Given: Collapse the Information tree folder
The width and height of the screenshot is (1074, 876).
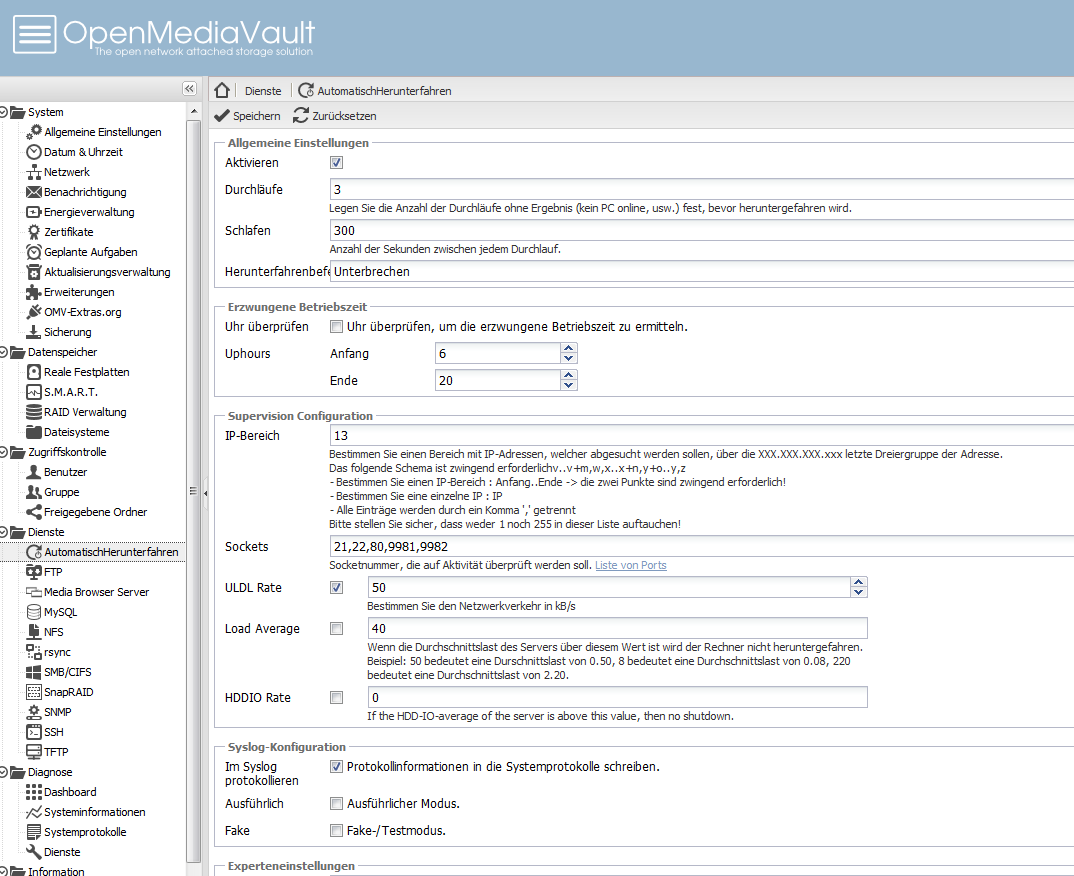Looking at the screenshot, I should point(3,872).
